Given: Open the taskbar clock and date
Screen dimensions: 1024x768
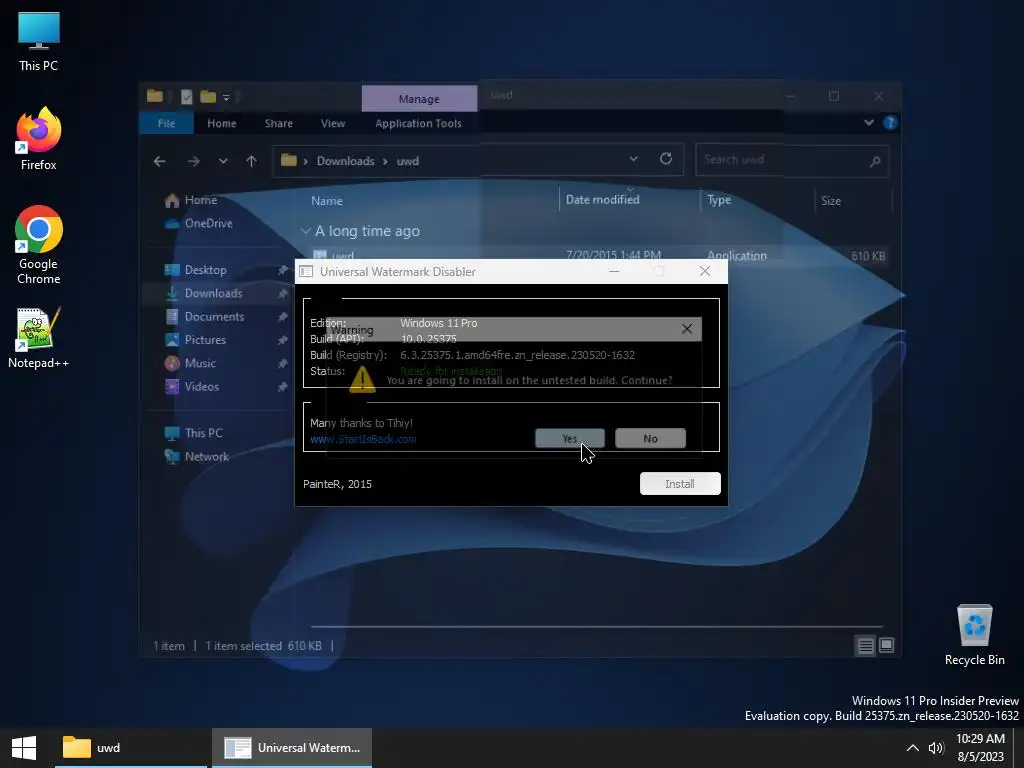Looking at the screenshot, I should click(980, 748).
